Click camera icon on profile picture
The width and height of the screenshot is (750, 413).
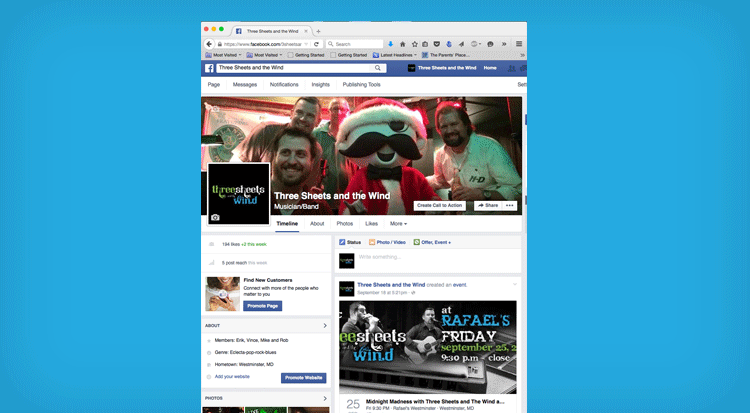tap(215, 217)
